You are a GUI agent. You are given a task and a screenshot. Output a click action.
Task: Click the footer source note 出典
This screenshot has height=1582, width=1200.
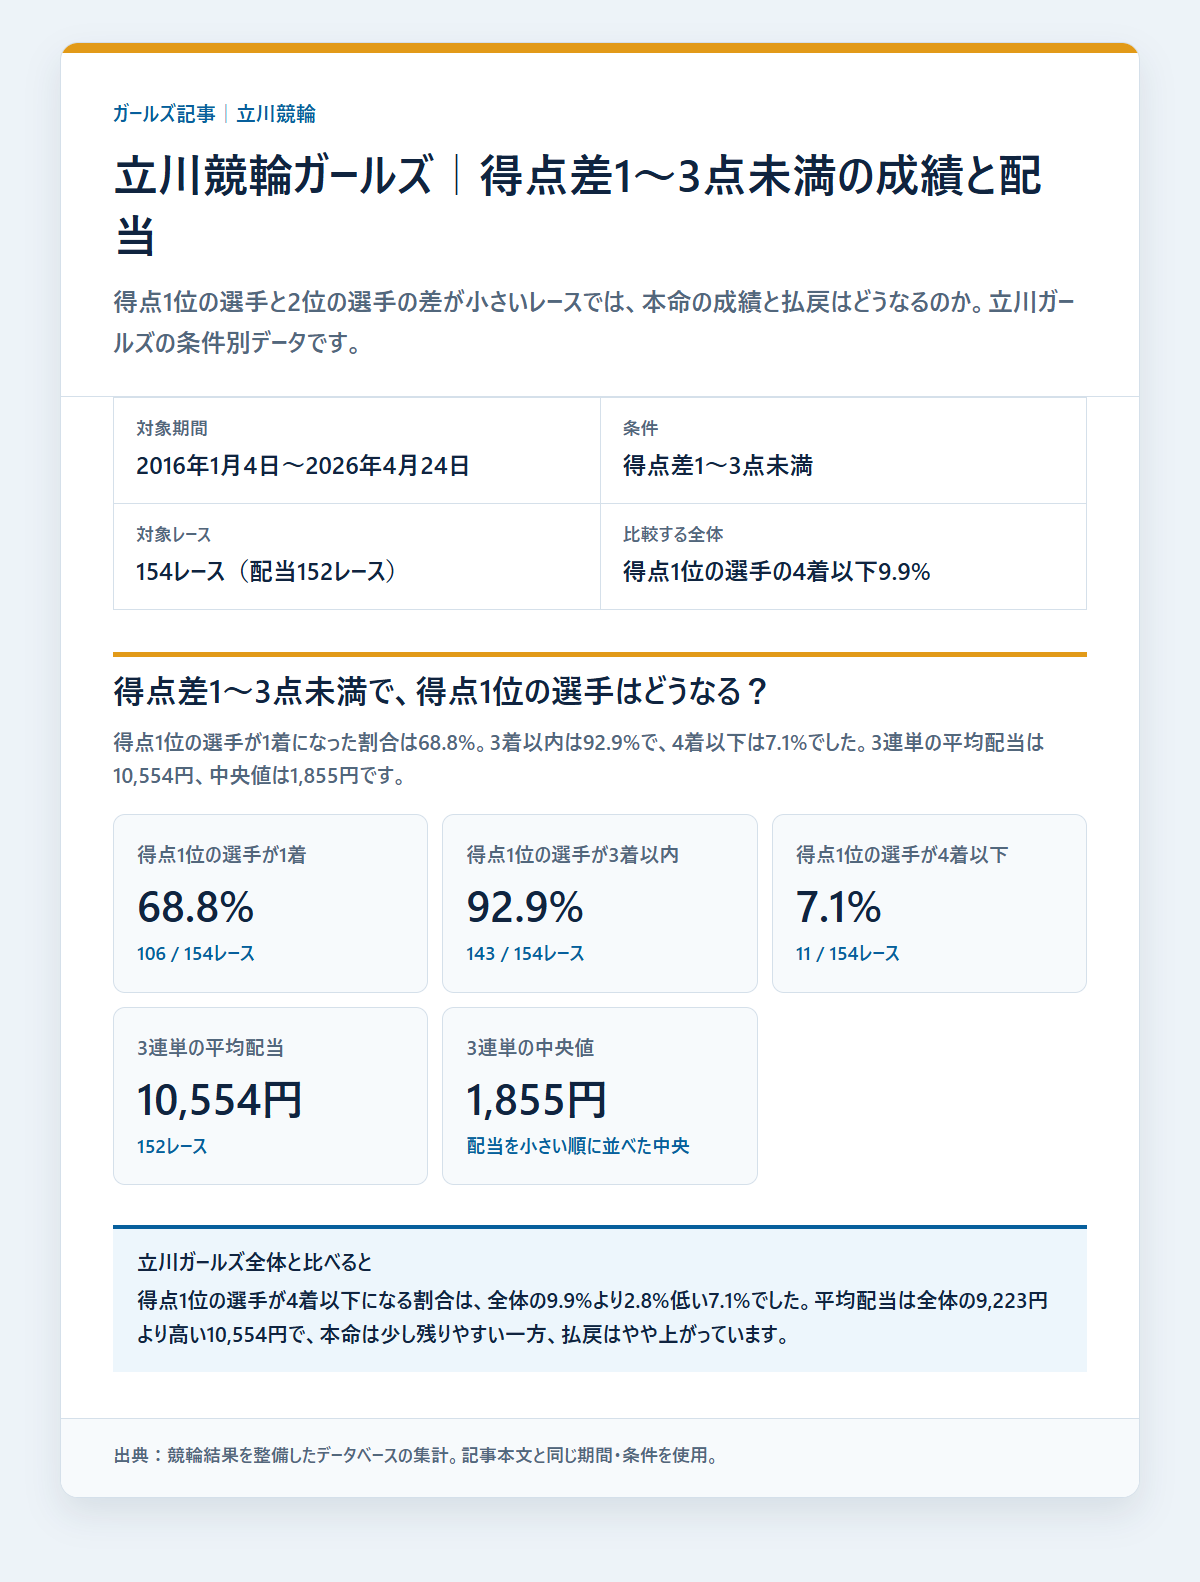pyautogui.click(x=417, y=1456)
